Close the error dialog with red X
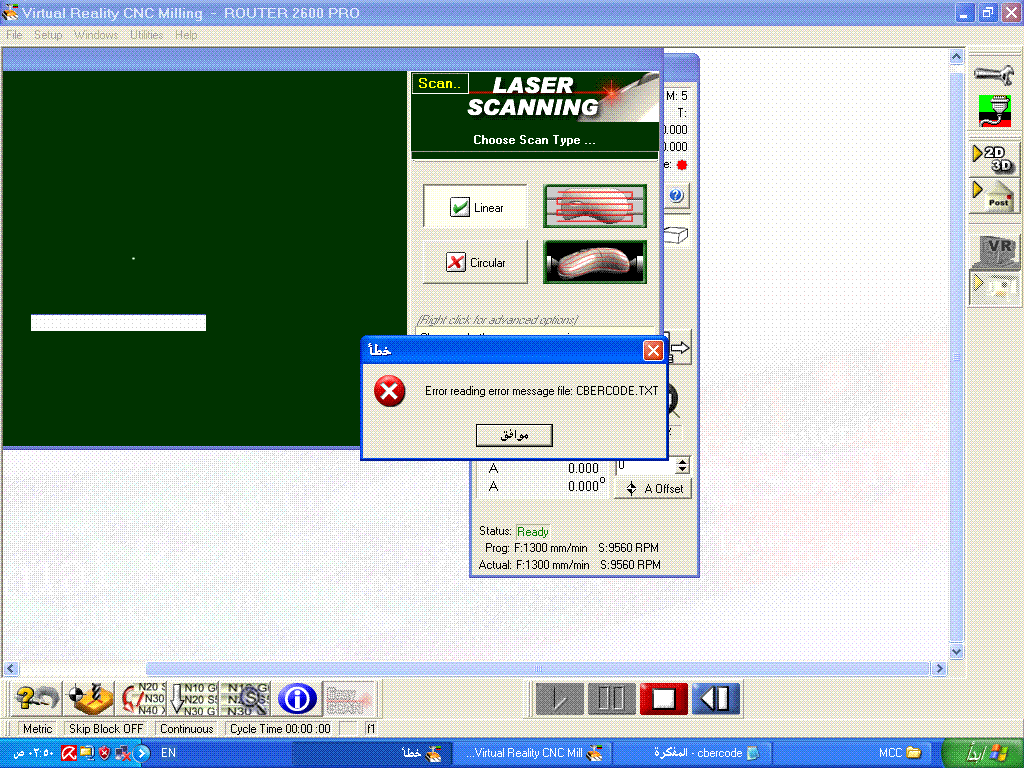The height and width of the screenshot is (768, 1024). [653, 350]
